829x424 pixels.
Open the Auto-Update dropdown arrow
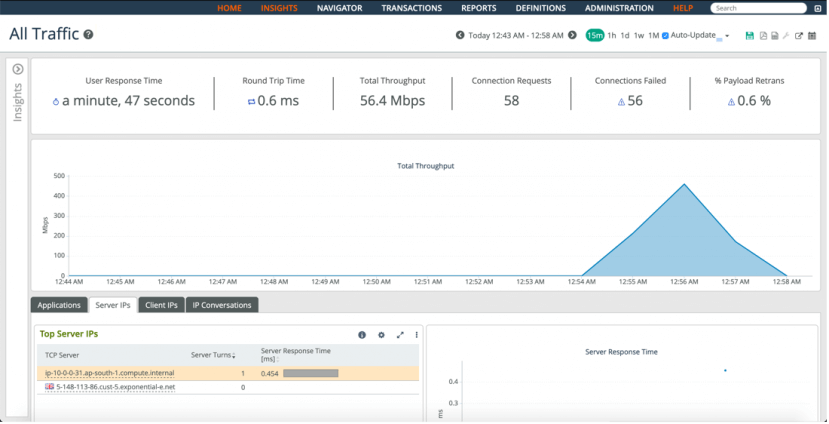coord(727,37)
